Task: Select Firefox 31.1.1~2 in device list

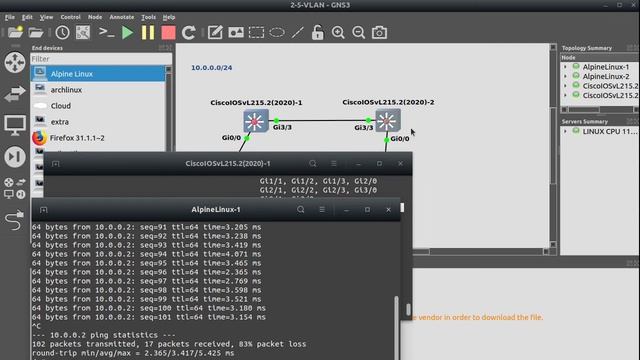Action: 98,138
